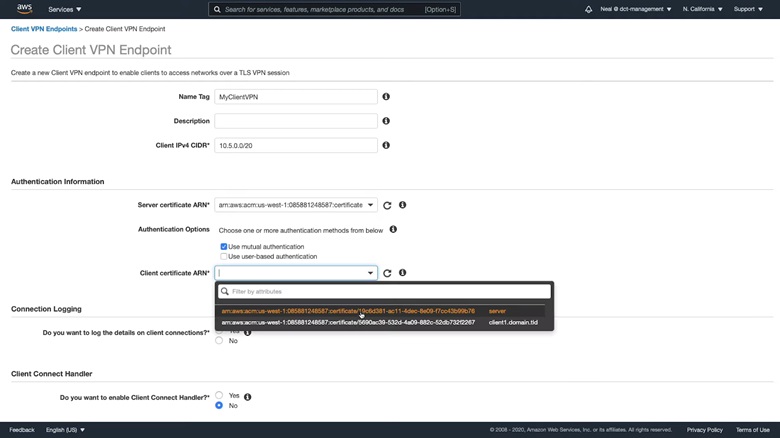Focus the top AWS search field

click(x=334, y=9)
